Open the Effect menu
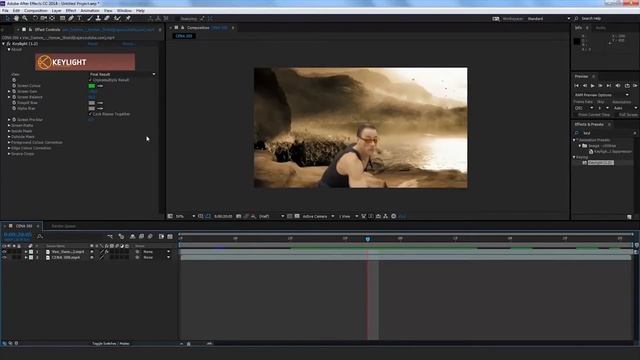Screen dimensions: 640x360 (x=71, y=11)
